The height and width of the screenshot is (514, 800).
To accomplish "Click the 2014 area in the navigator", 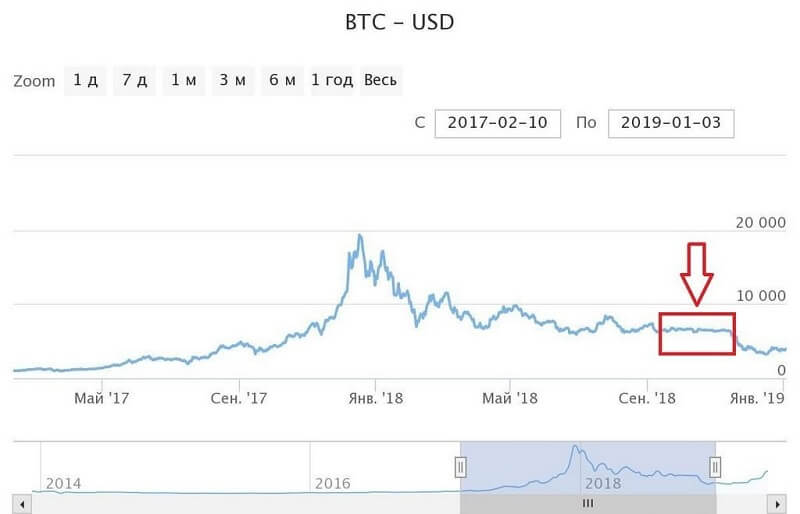I will [62, 483].
